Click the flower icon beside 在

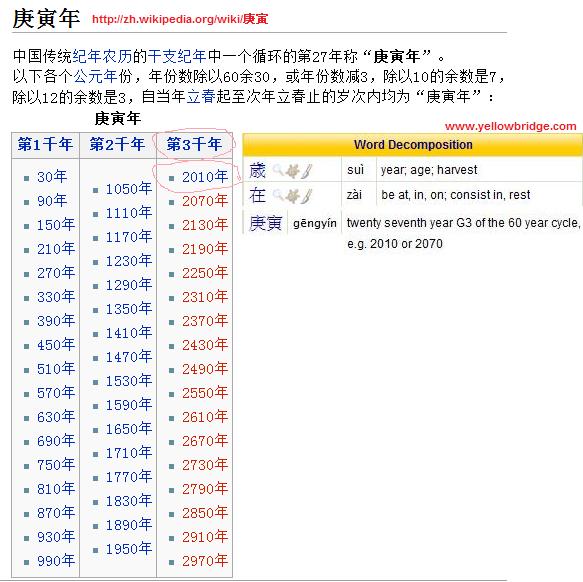pyautogui.click(x=293, y=196)
